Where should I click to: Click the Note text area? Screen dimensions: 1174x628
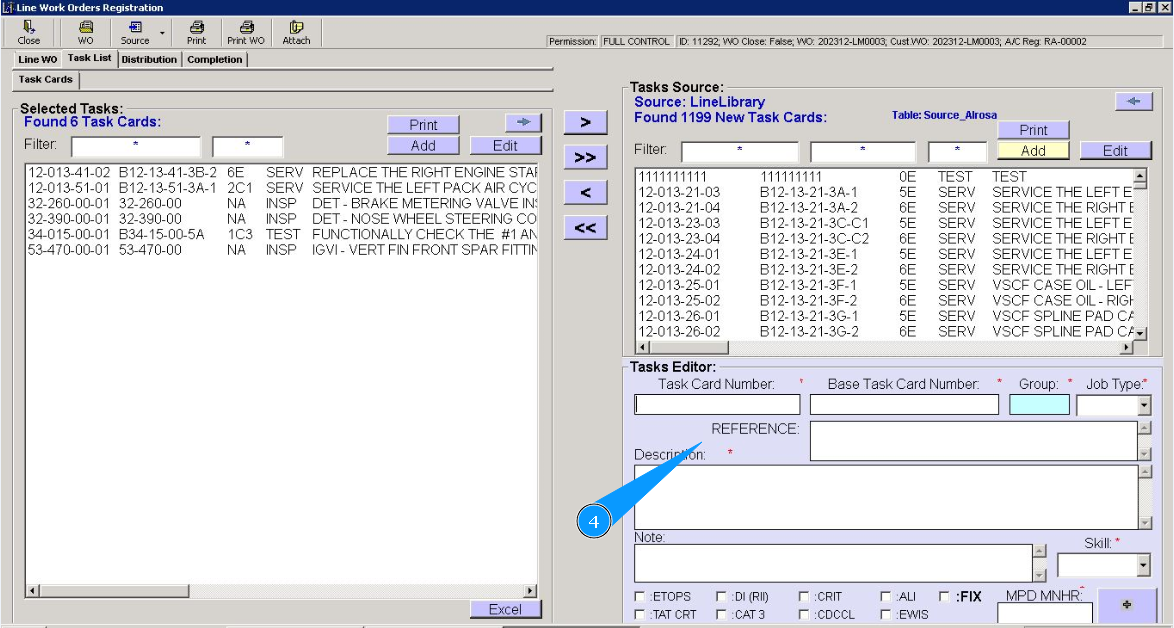[833, 564]
